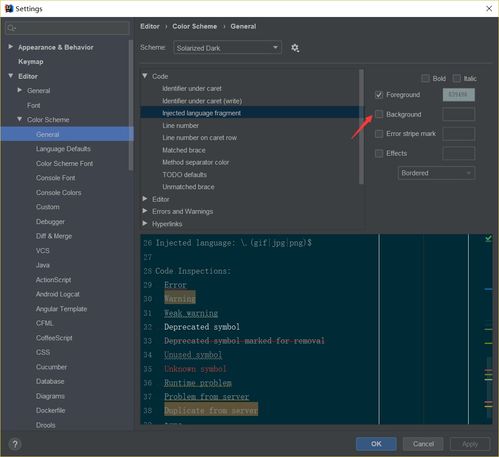The width and height of the screenshot is (499, 457).
Task: Click Warning text in preview
Action: (x=180, y=298)
